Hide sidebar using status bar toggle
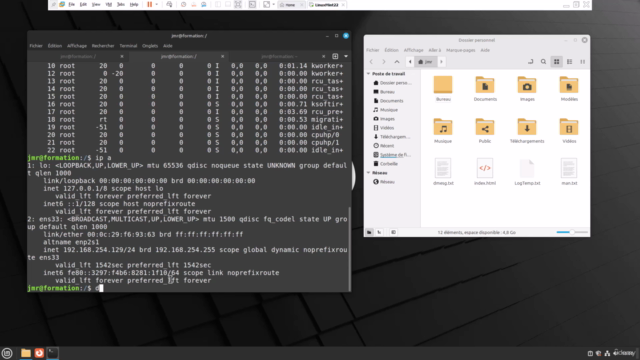 (x=393, y=232)
